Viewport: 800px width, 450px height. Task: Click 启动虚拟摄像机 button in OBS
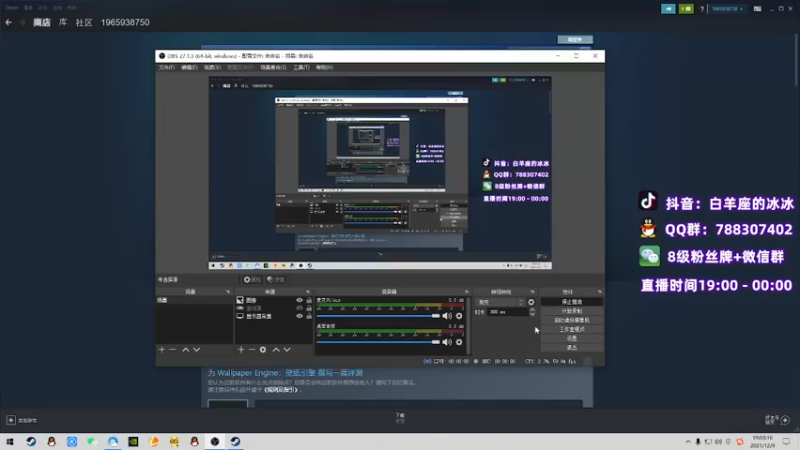point(571,320)
